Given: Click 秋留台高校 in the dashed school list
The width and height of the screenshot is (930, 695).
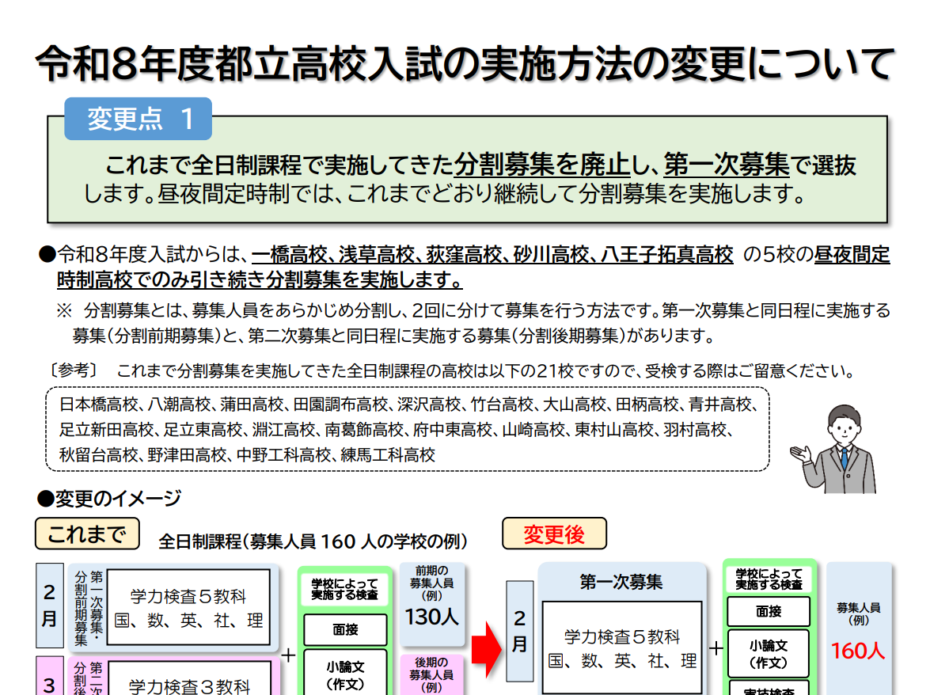Looking at the screenshot, I should [98, 455].
